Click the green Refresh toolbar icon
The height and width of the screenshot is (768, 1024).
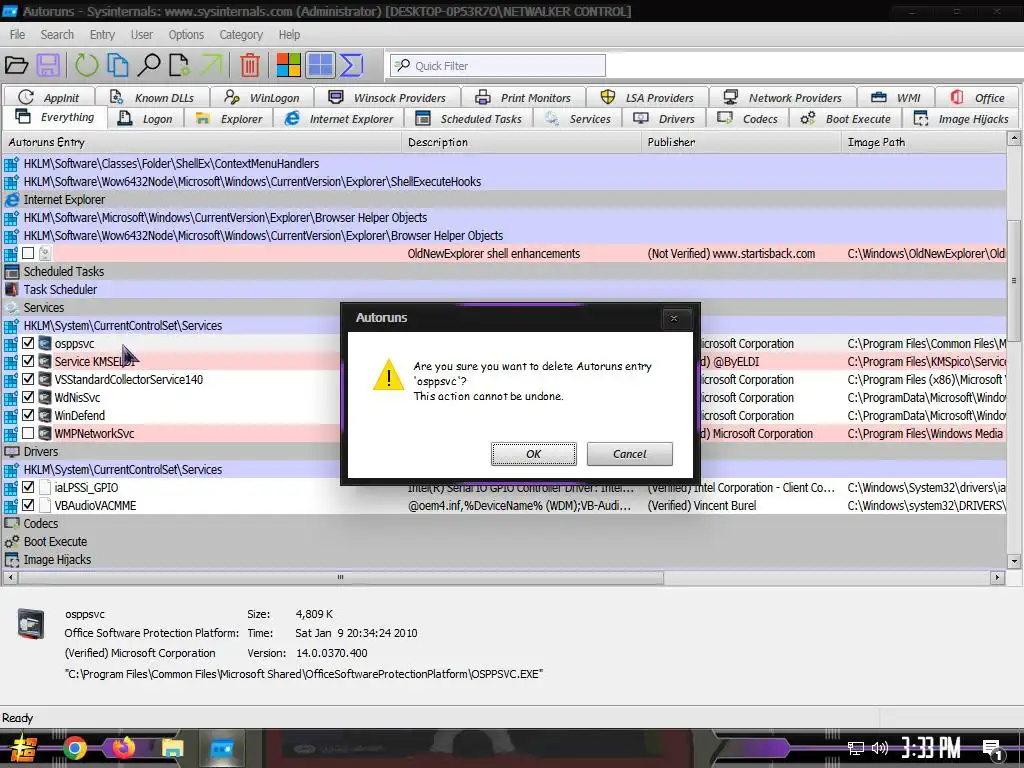pyautogui.click(x=86, y=65)
